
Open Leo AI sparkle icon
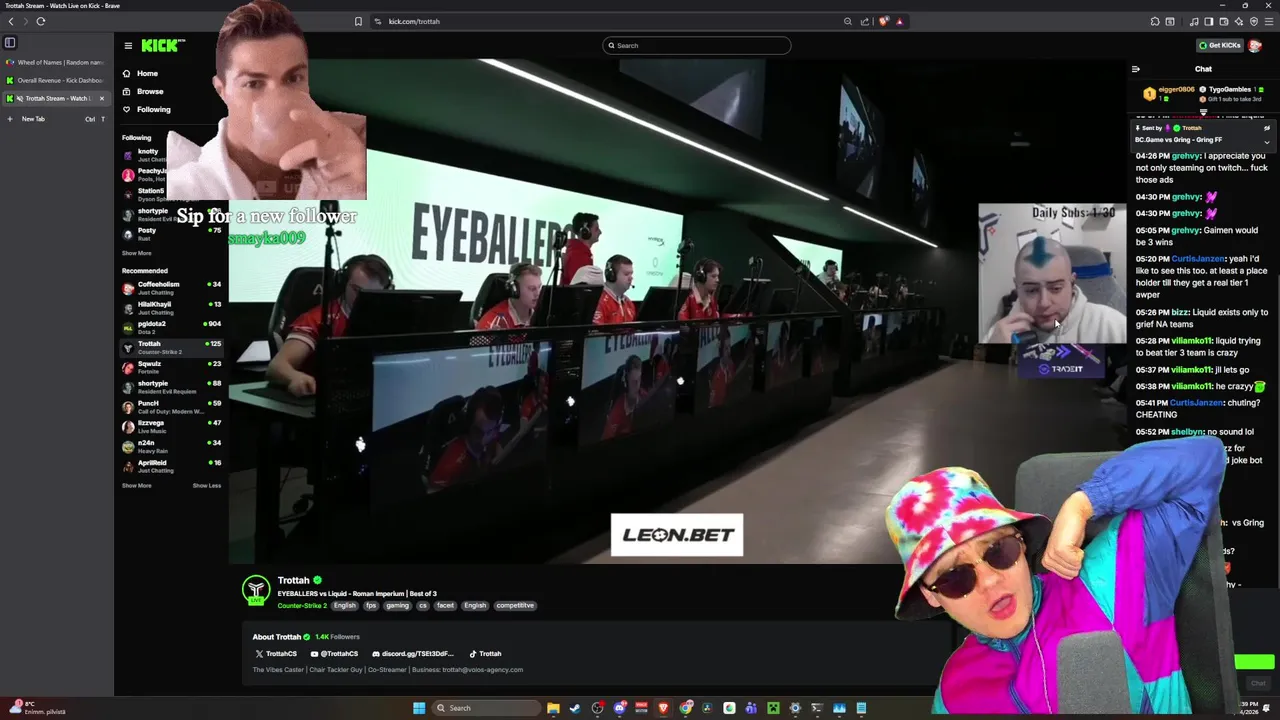pos(1239,21)
